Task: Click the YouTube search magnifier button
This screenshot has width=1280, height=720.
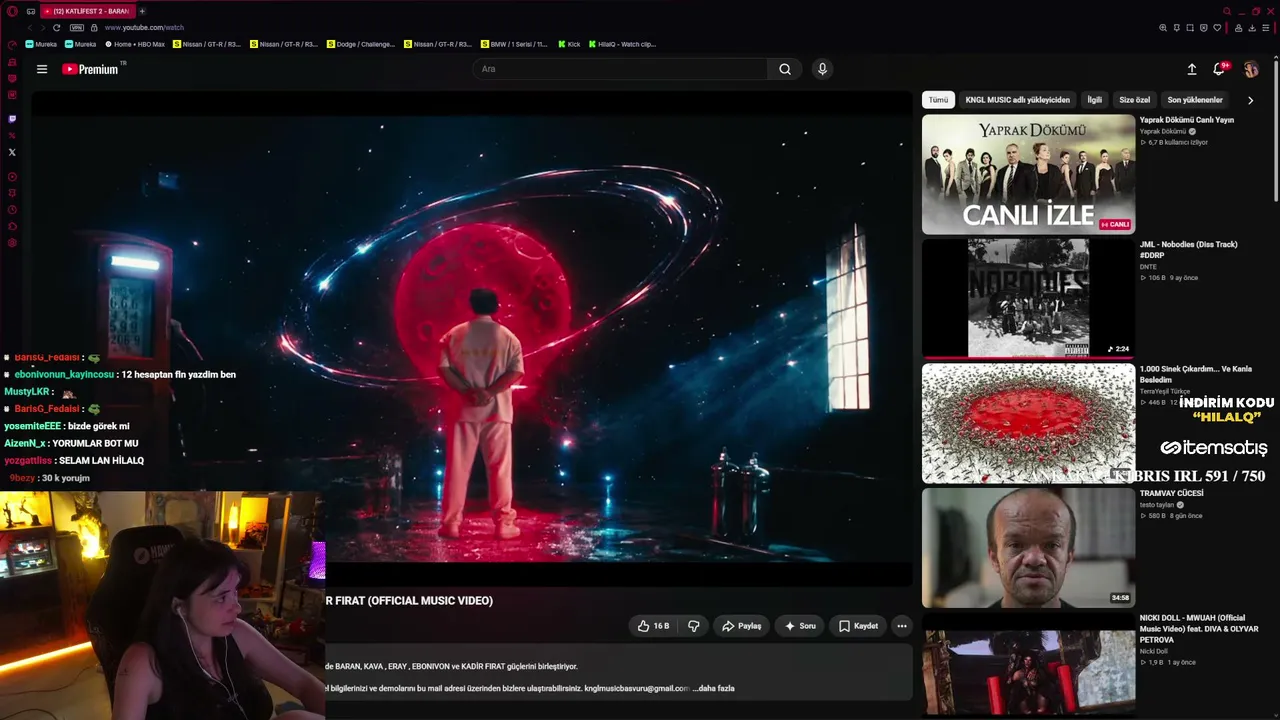Action: (785, 69)
